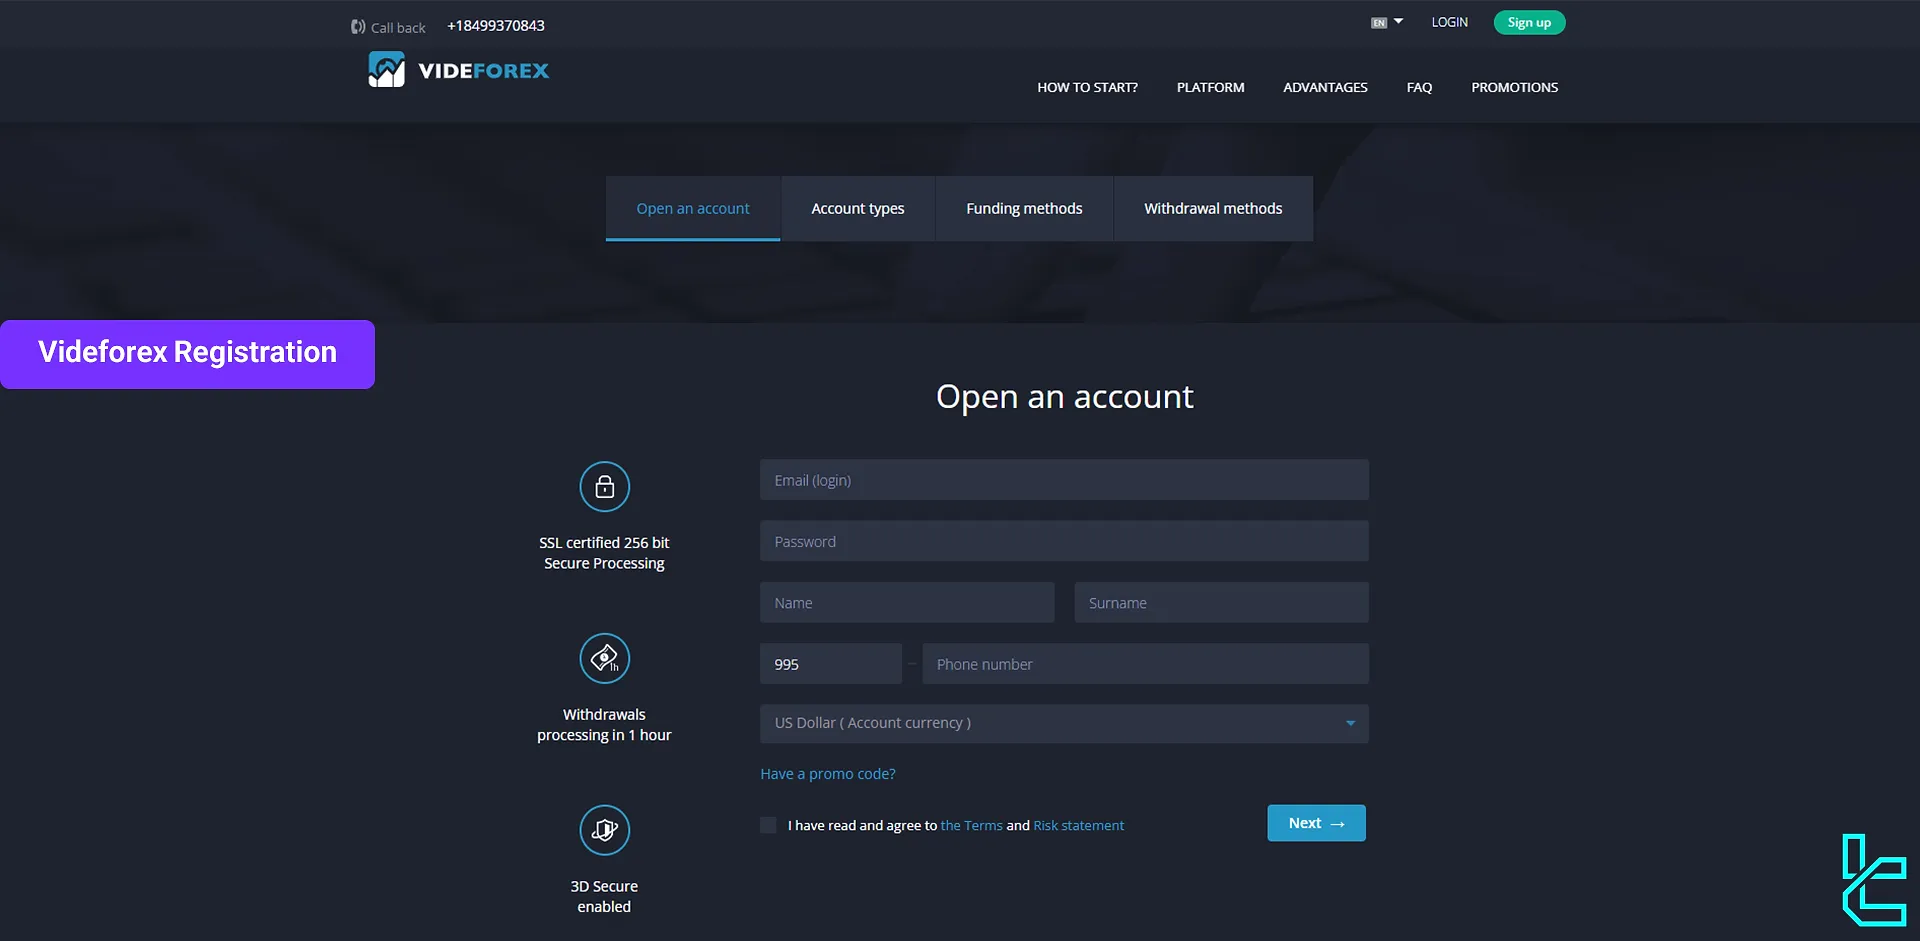The width and height of the screenshot is (1920, 941).
Task: Click the withdrawals processing icon
Action: click(604, 658)
